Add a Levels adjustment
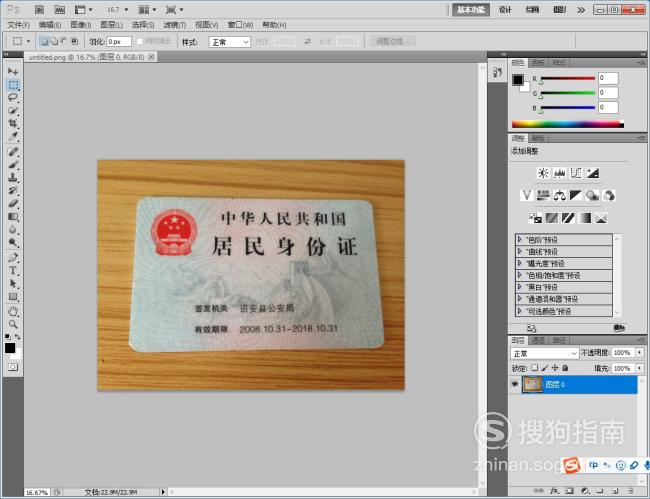The width and height of the screenshot is (650, 499). (560, 173)
